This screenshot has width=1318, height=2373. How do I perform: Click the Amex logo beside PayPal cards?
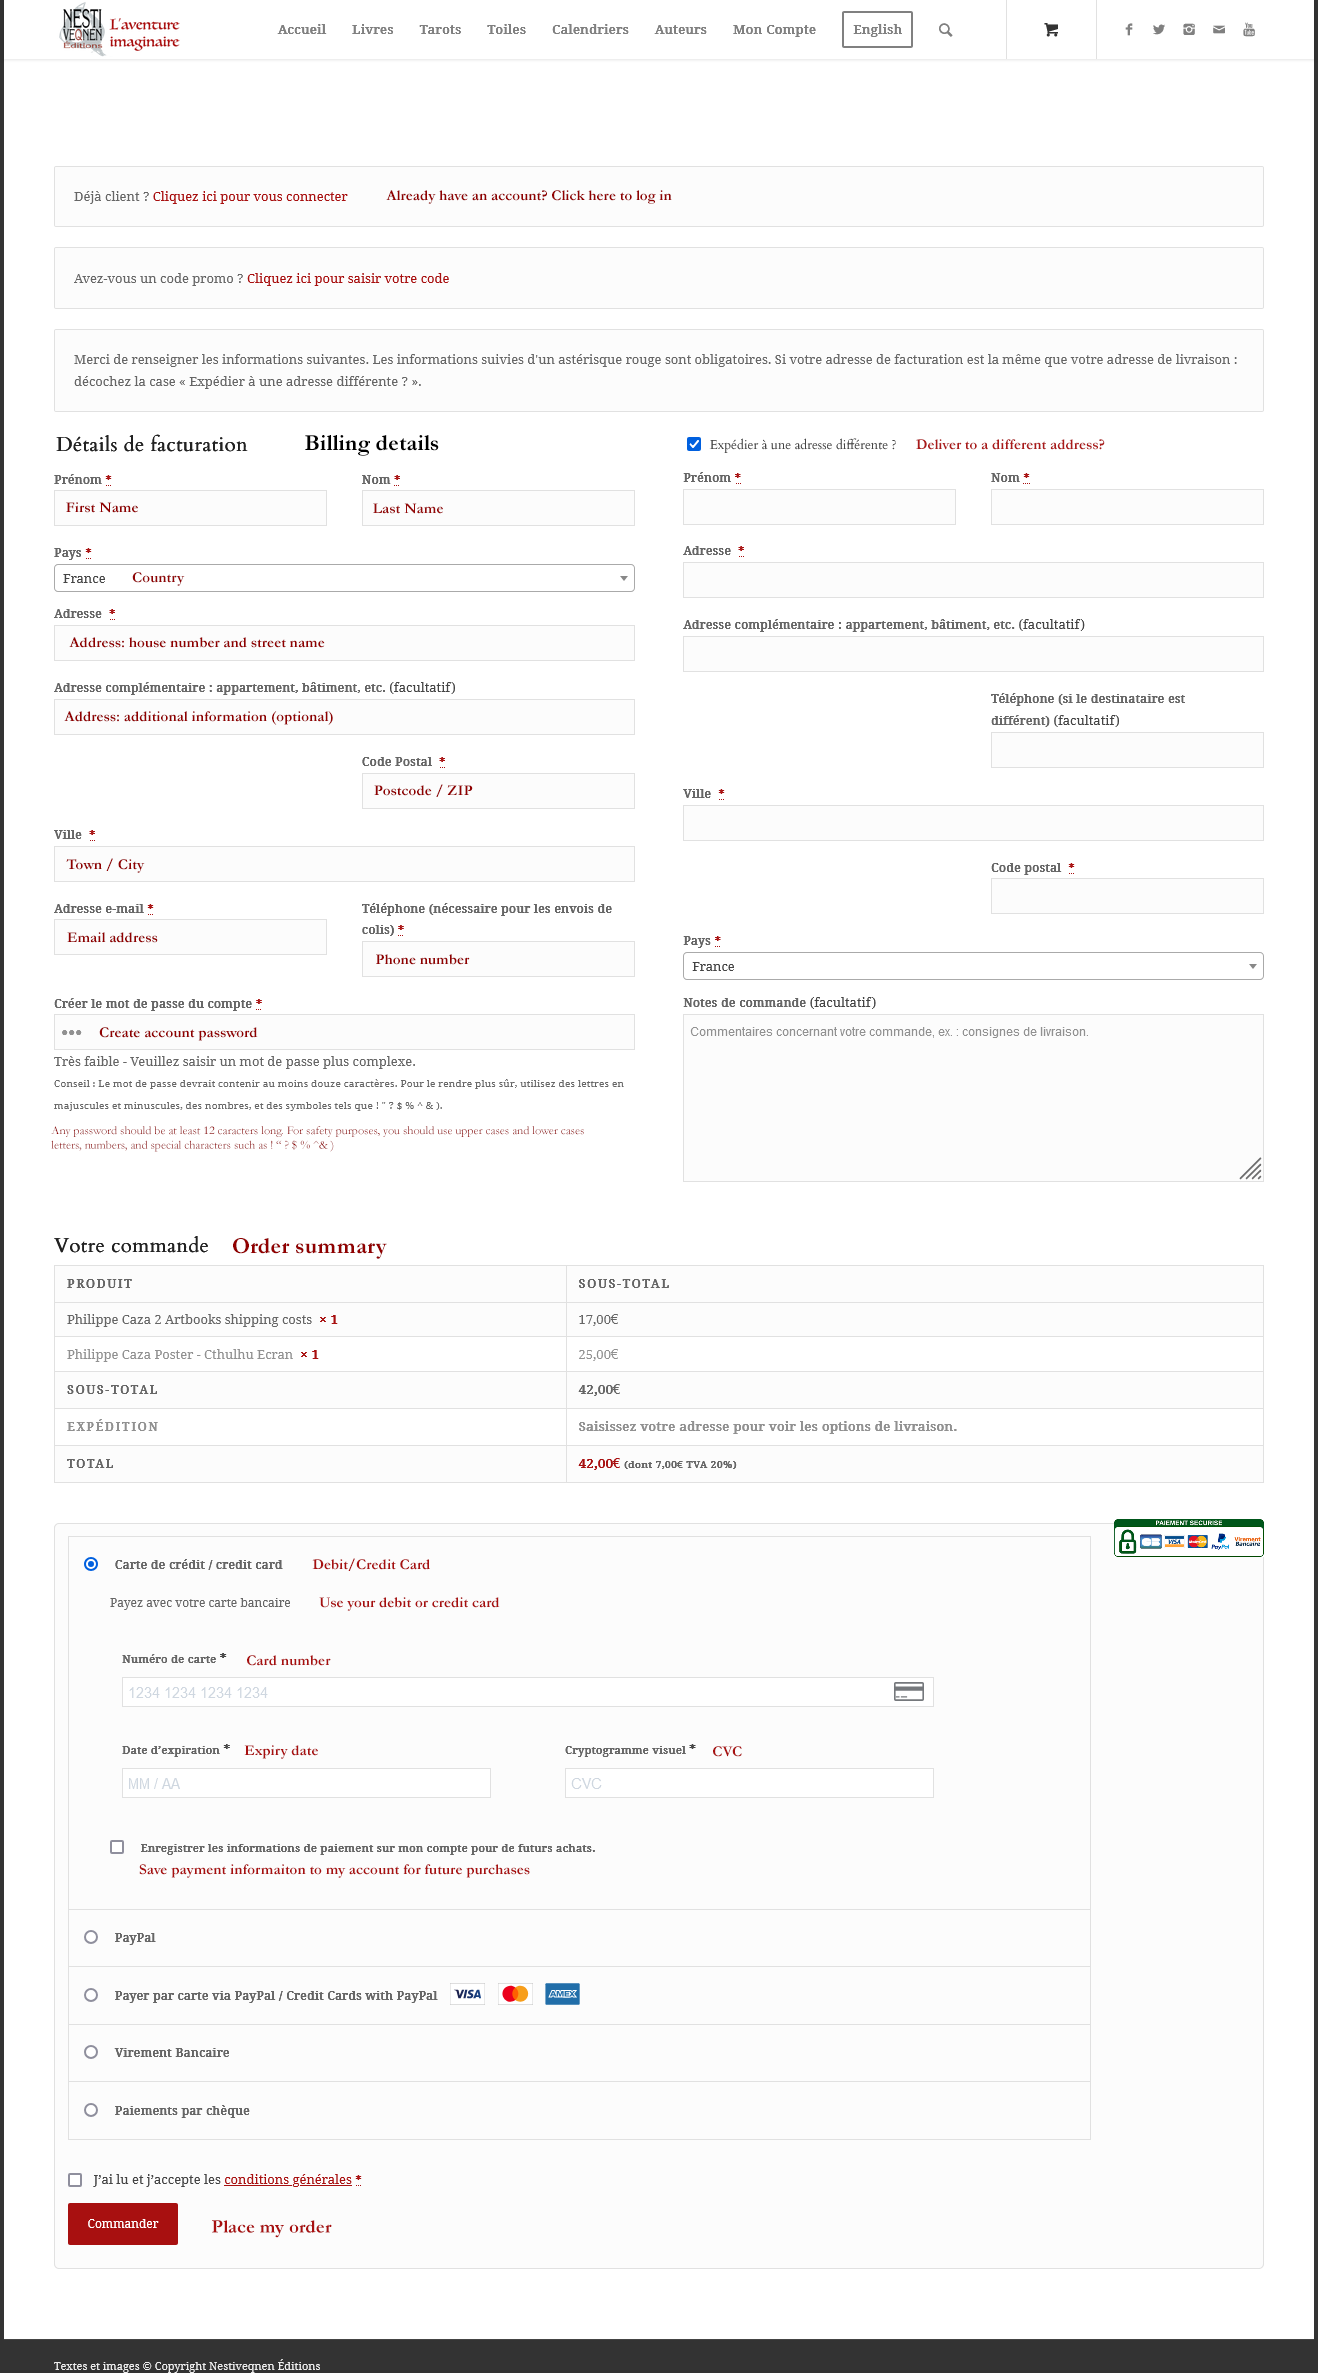pyautogui.click(x=563, y=1994)
